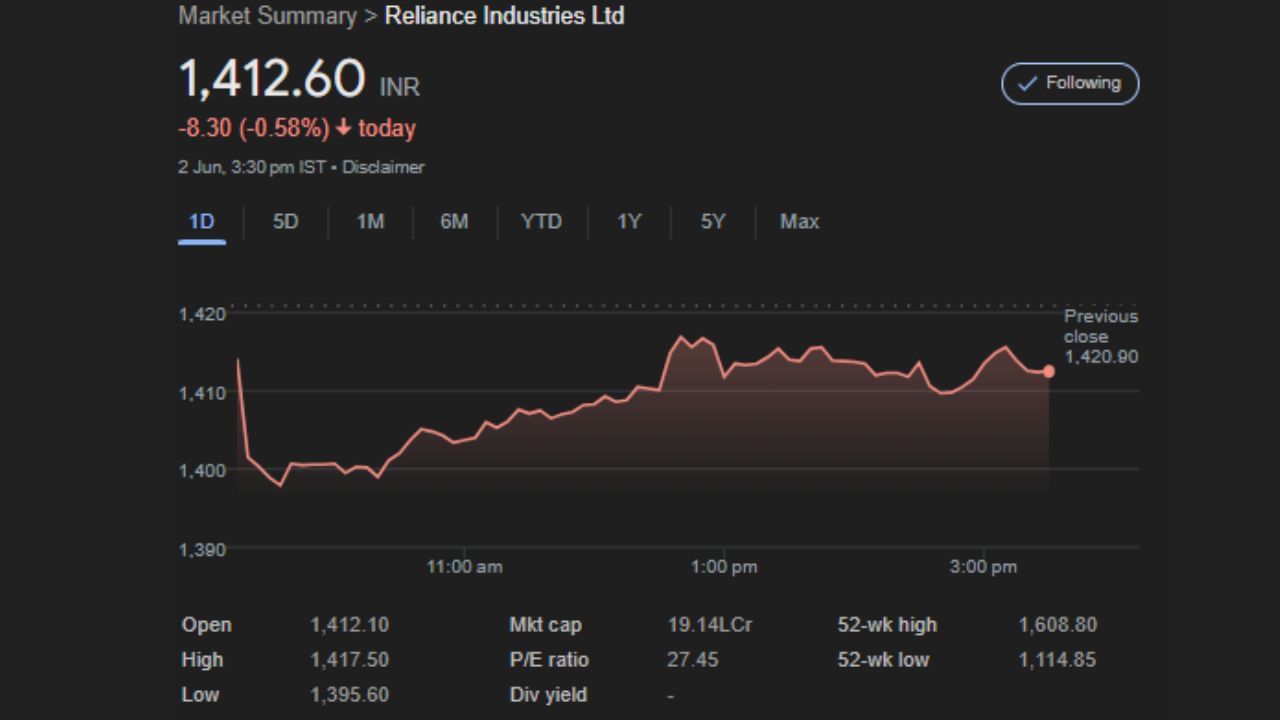Click the Reliance Industries Ltd title
Image resolution: width=1280 pixels, height=720 pixels.
tap(505, 16)
